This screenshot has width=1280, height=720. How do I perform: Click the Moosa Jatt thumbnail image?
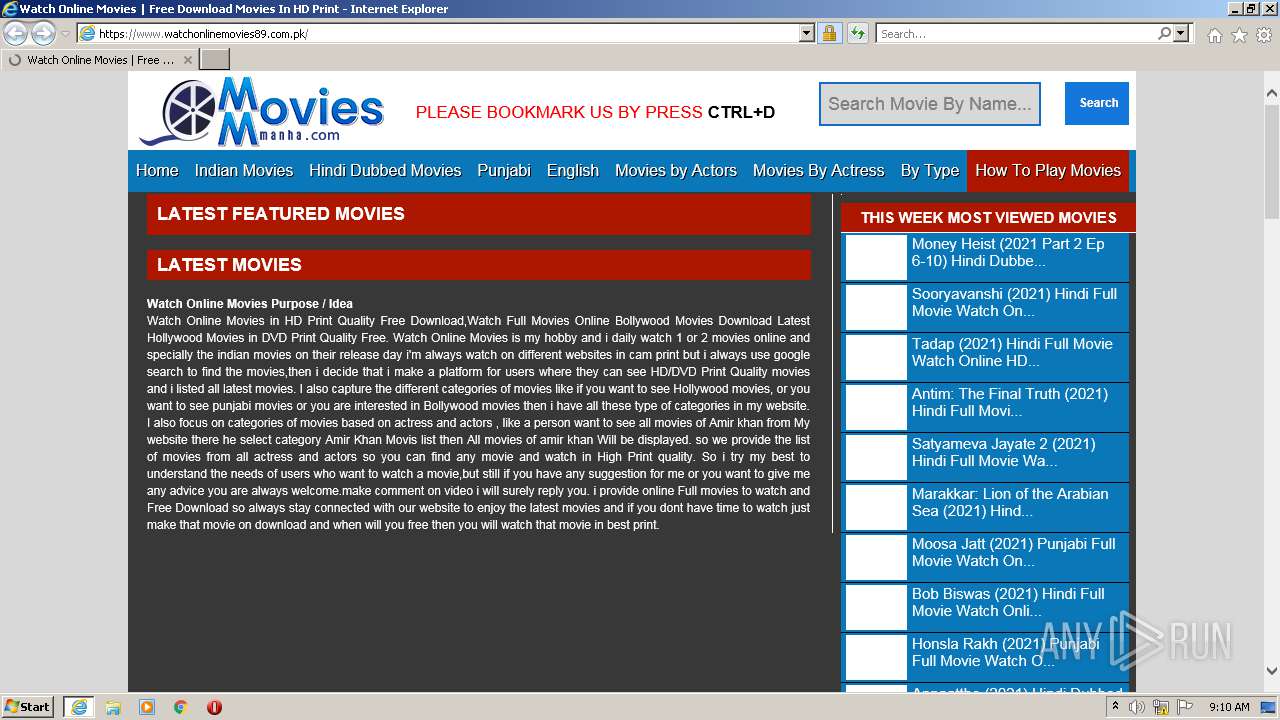click(876, 557)
